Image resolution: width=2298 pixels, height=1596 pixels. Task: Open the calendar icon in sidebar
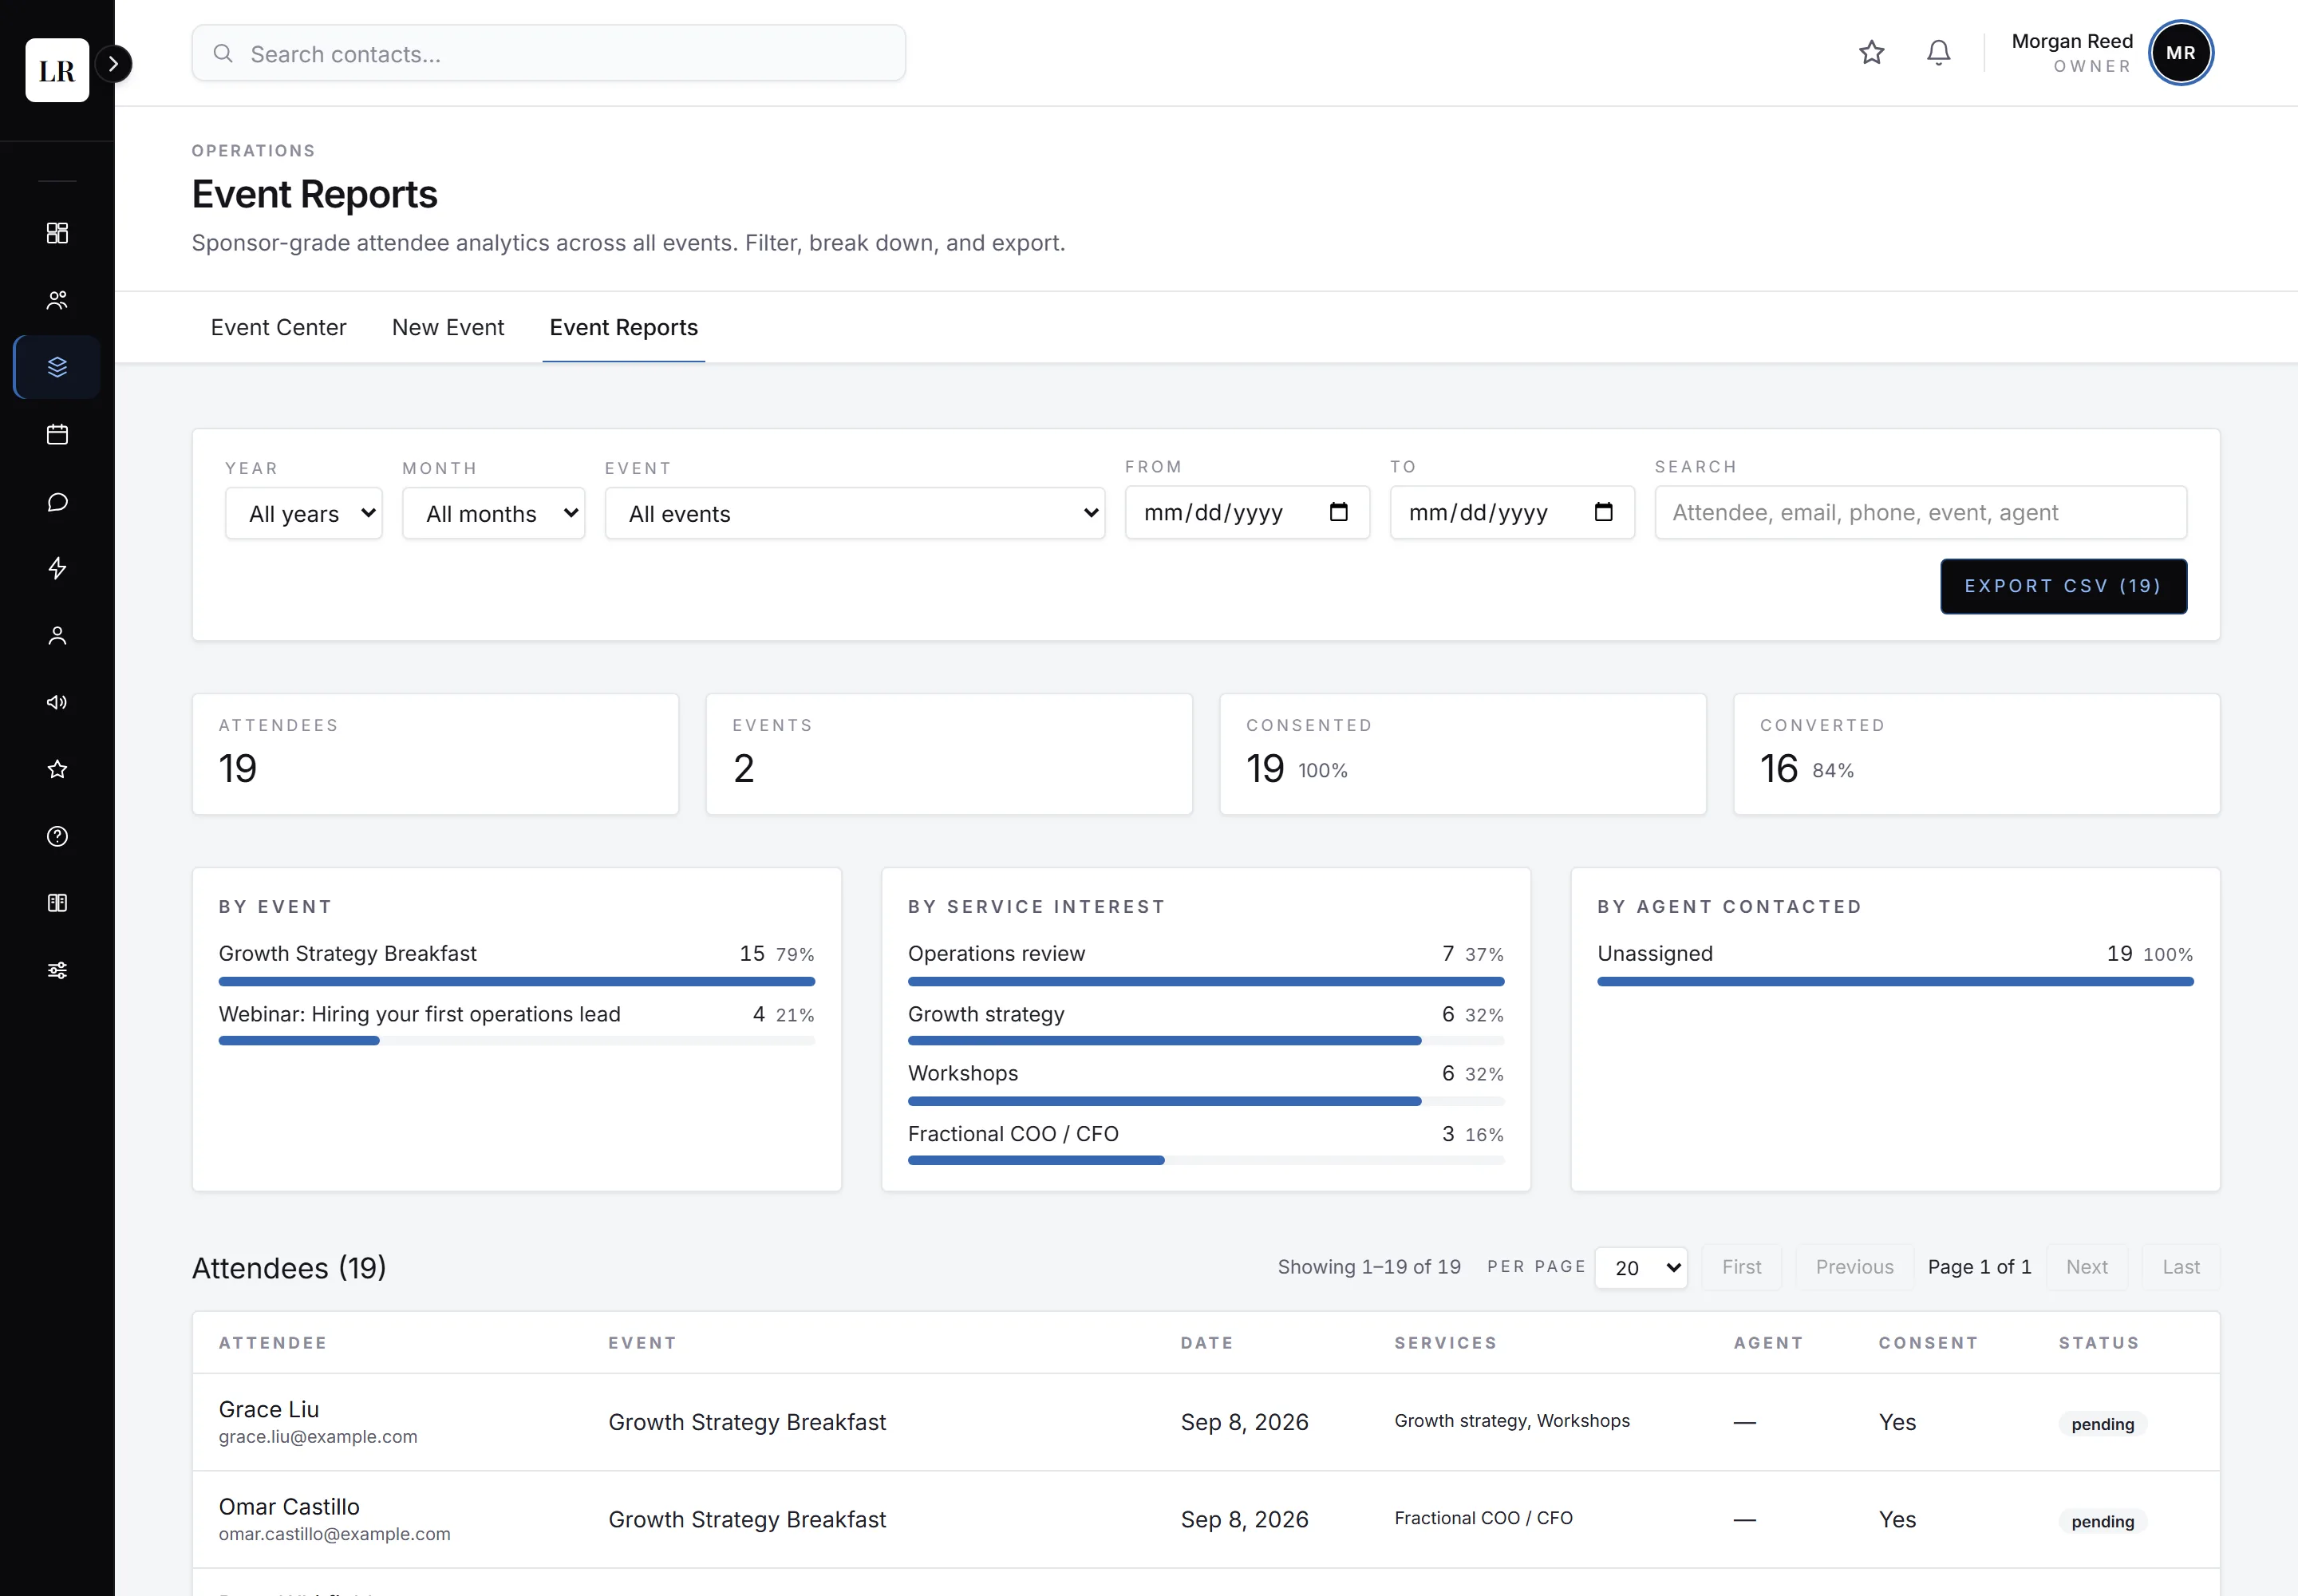pos(57,434)
